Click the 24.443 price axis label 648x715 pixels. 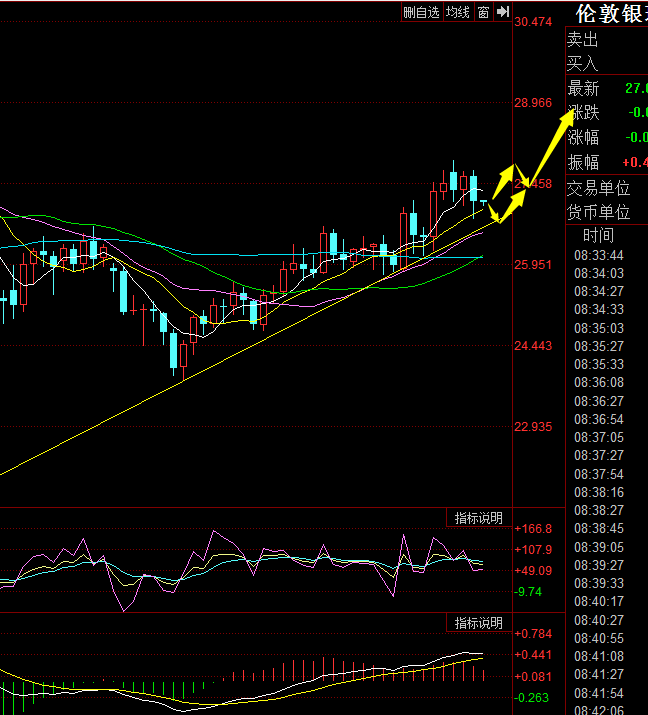[x=533, y=346]
